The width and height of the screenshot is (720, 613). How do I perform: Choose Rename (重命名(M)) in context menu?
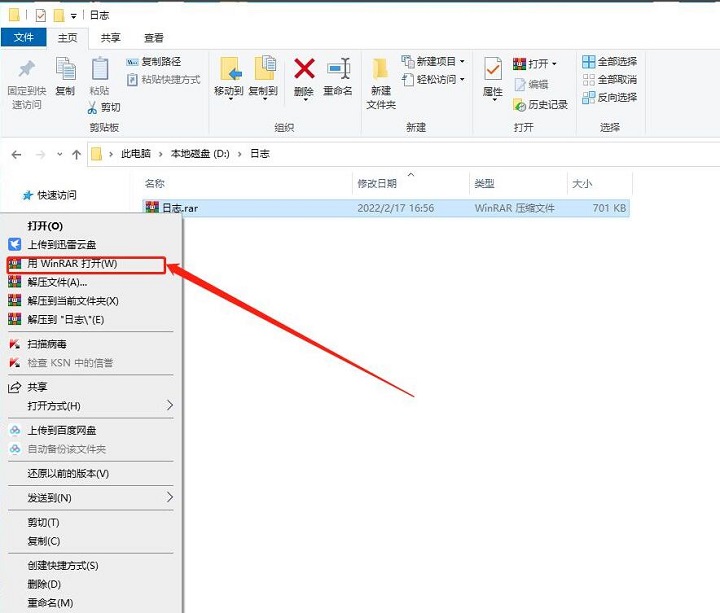click(91, 603)
